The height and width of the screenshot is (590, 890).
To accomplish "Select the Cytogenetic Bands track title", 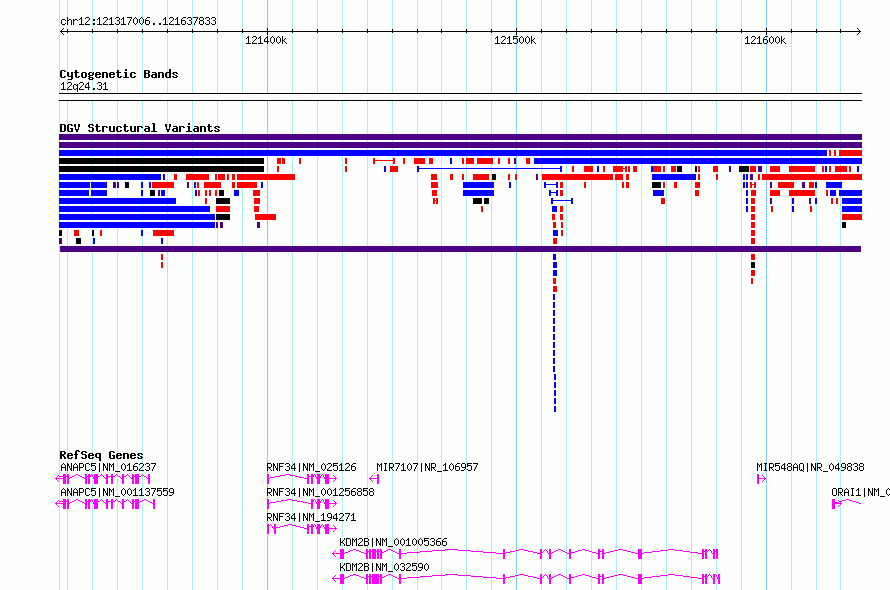I will coord(119,74).
